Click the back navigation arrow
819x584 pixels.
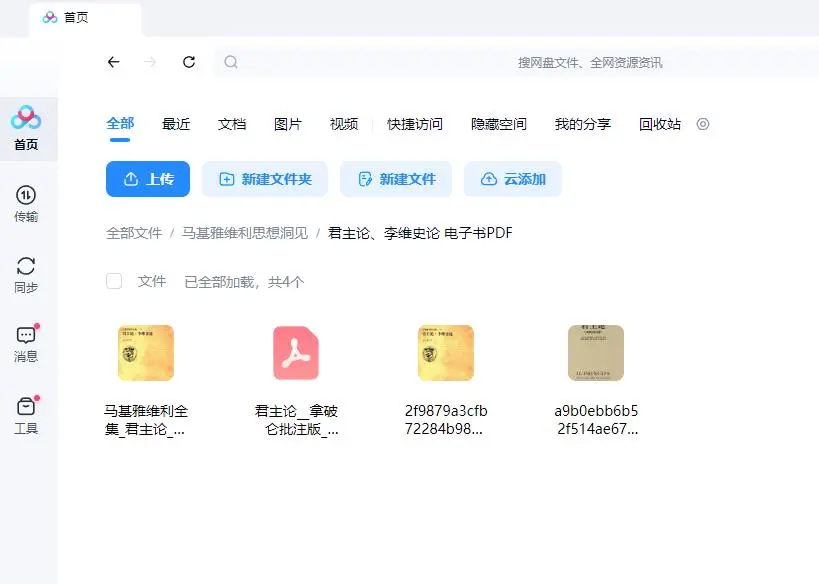point(113,62)
